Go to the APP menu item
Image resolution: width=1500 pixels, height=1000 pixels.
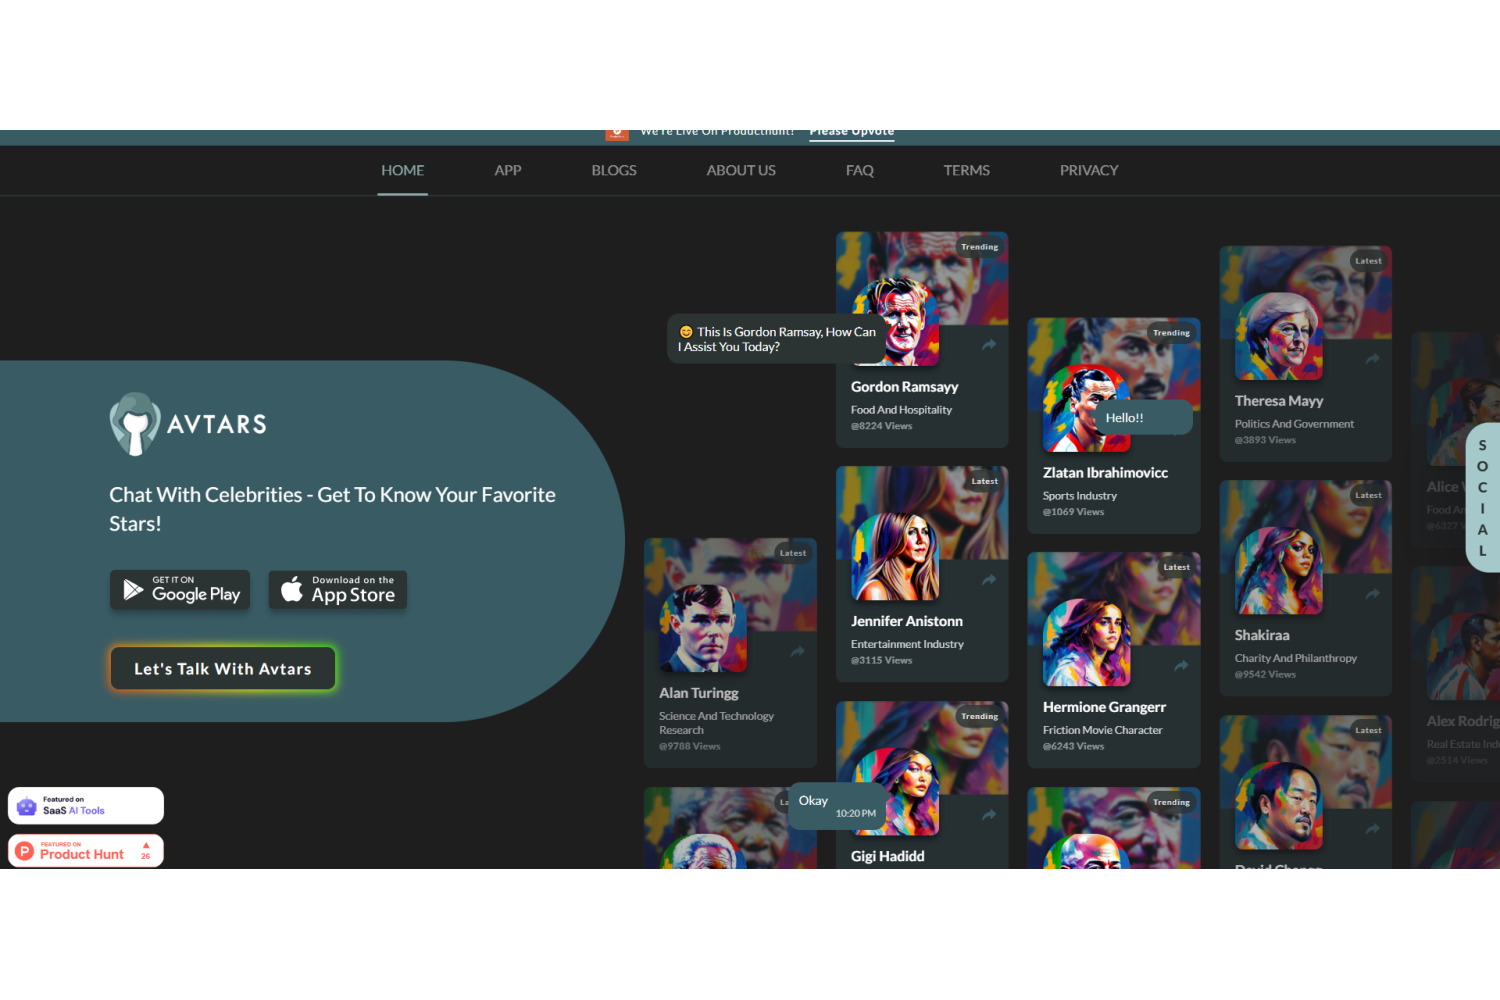[x=508, y=170]
